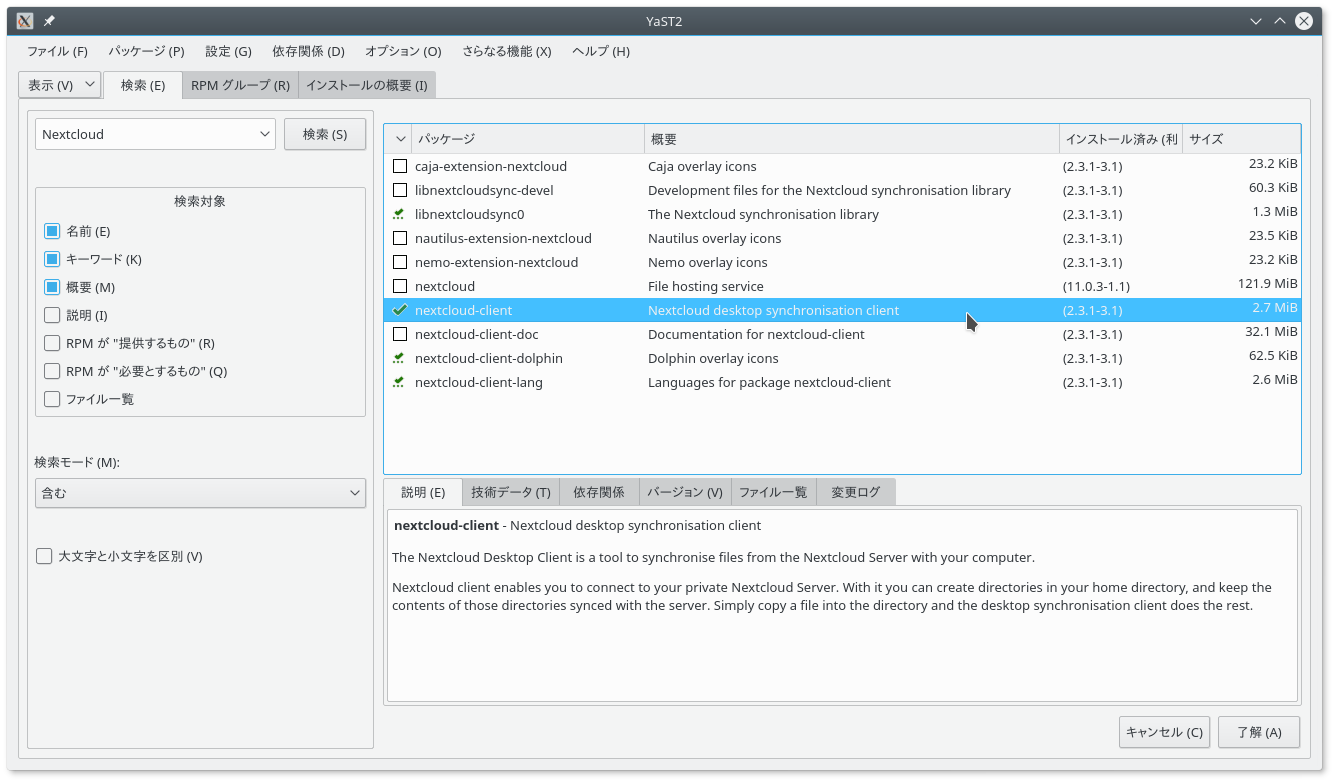Click the 検索 (S) search button

[325, 134]
